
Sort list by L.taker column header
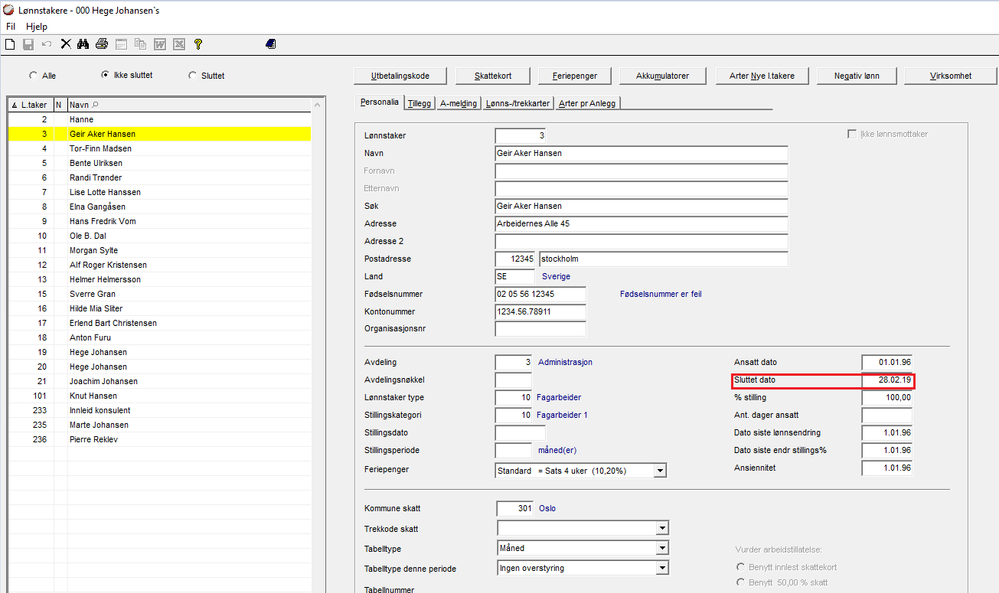[x=31, y=104]
